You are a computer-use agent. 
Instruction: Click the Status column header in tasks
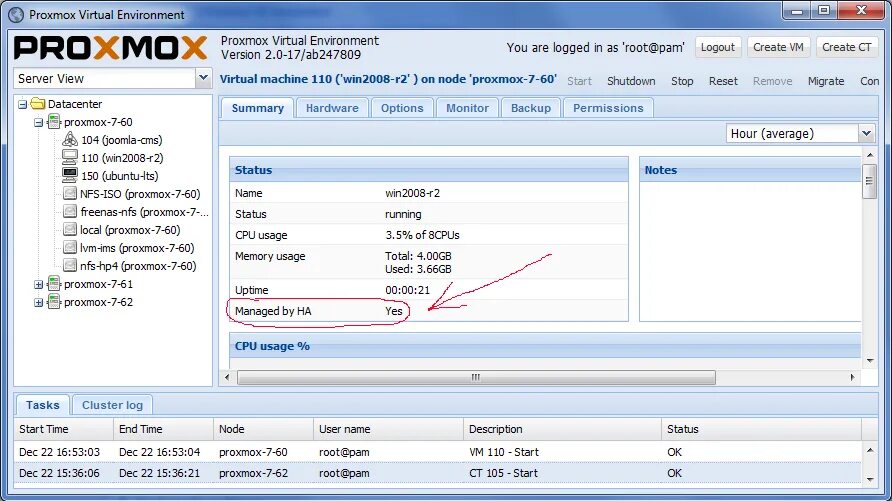(761, 429)
